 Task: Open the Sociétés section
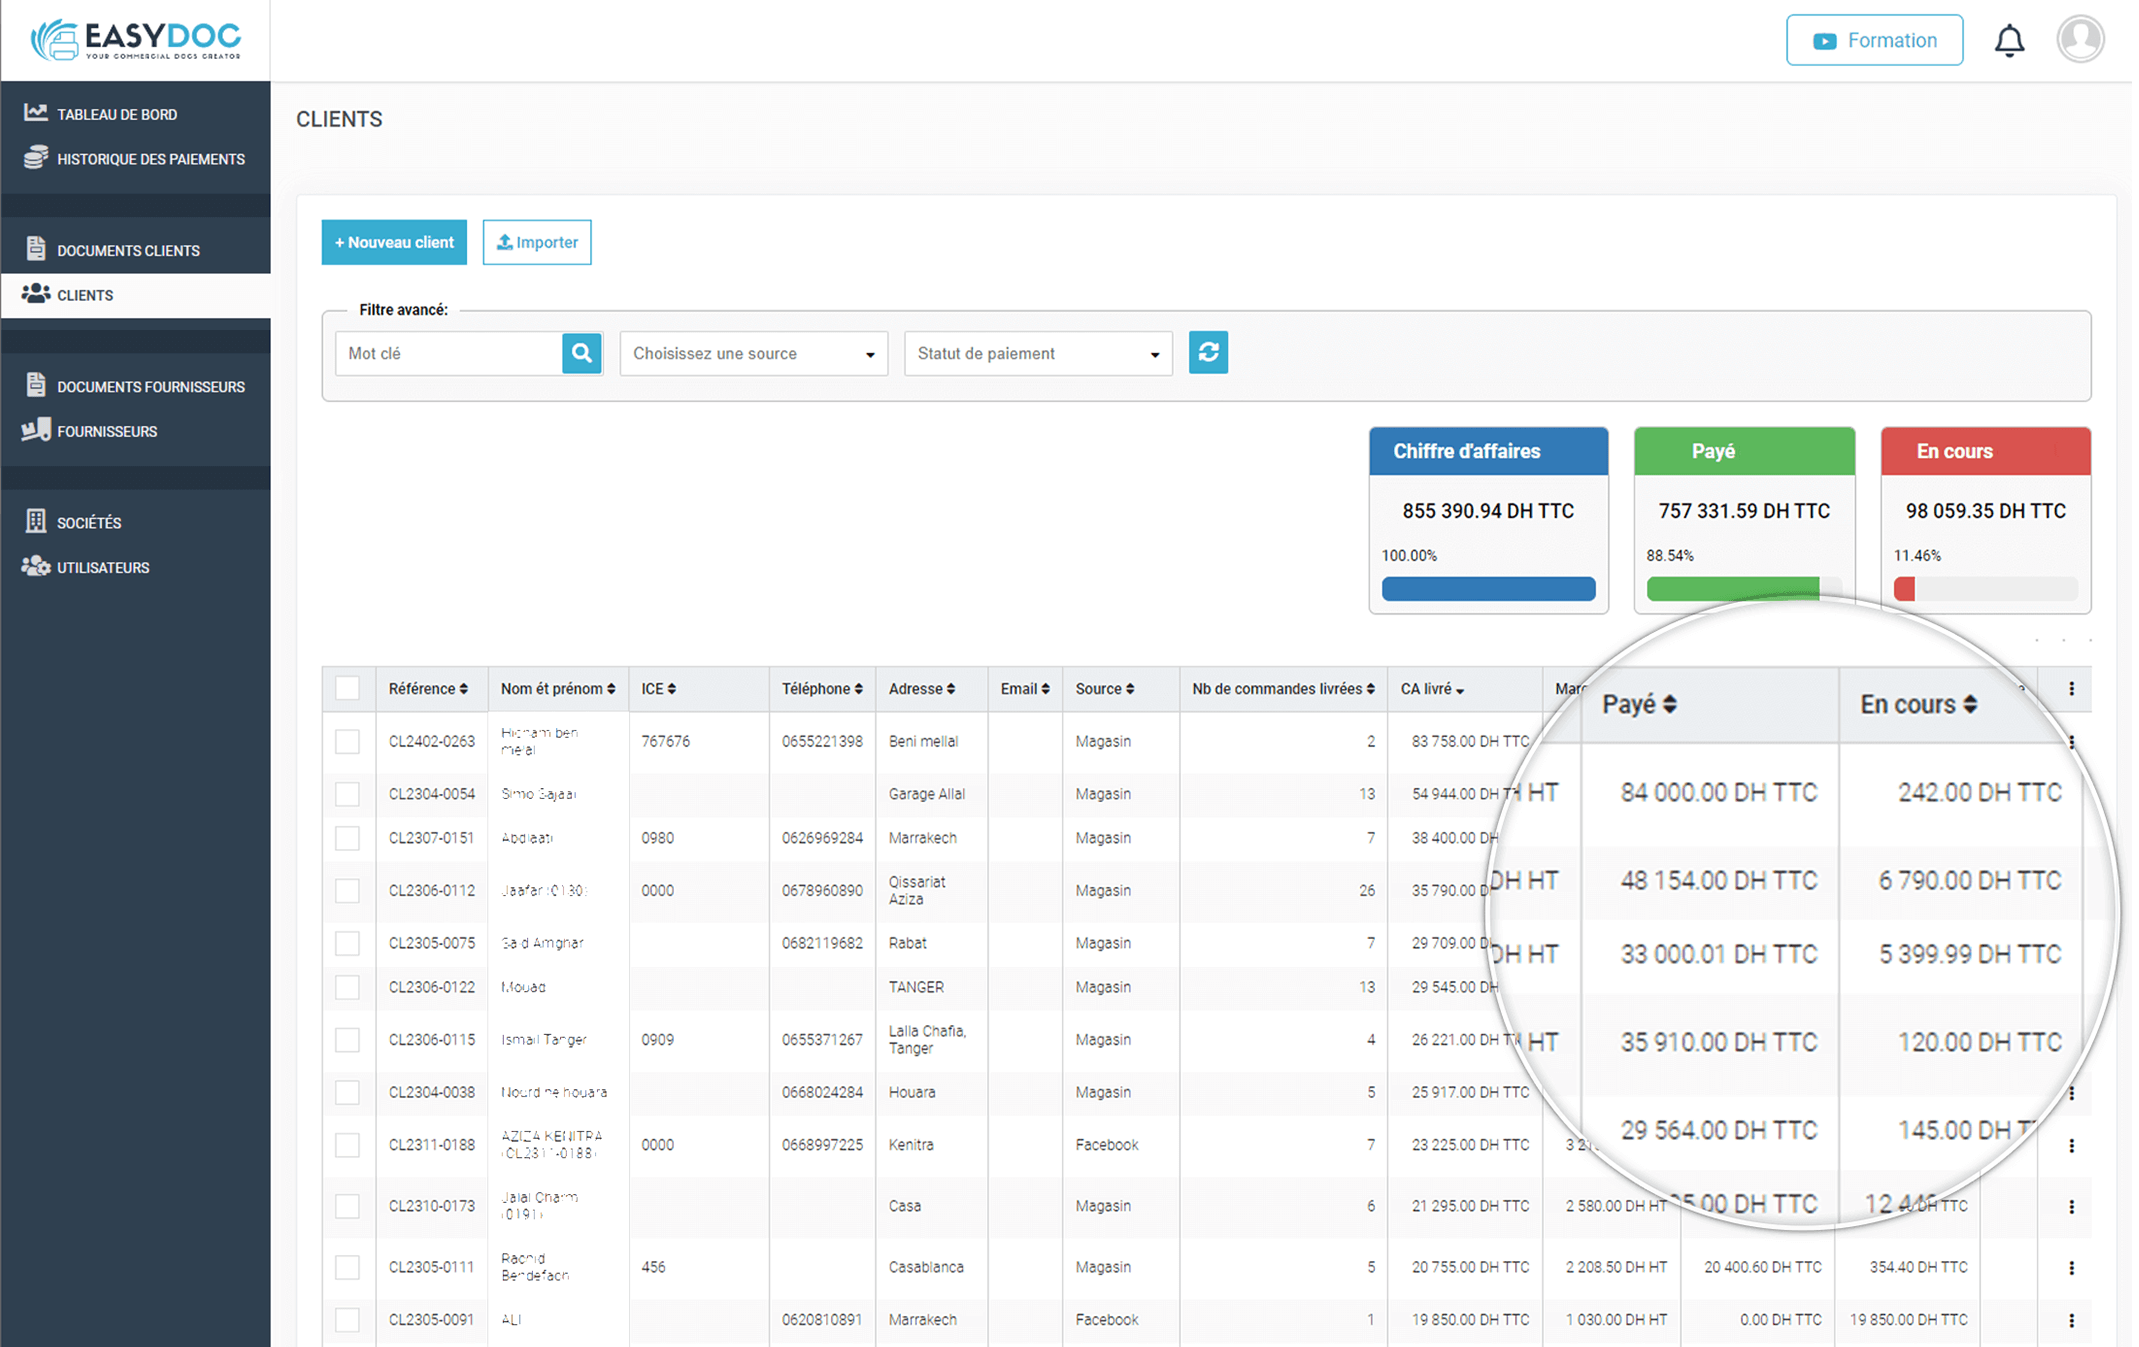[x=90, y=521]
